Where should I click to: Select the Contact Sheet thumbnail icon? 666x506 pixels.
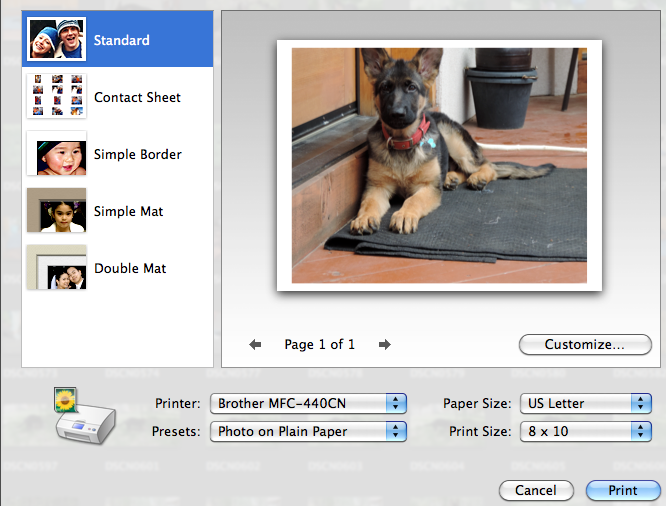[x=56, y=96]
